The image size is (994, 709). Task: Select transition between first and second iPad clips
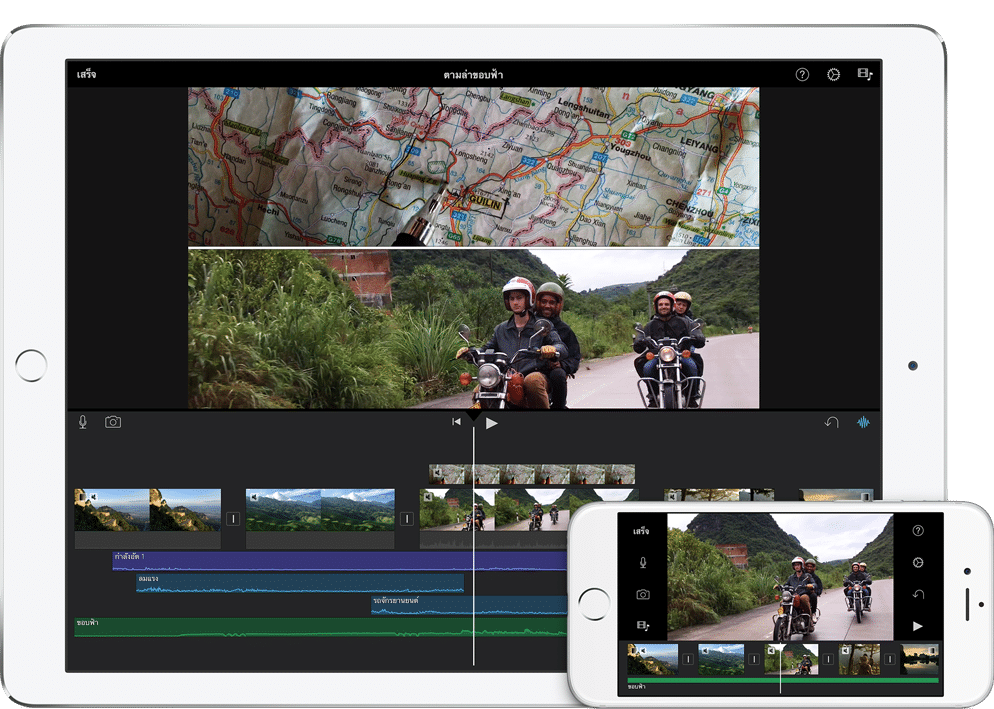pyautogui.click(x=233, y=519)
